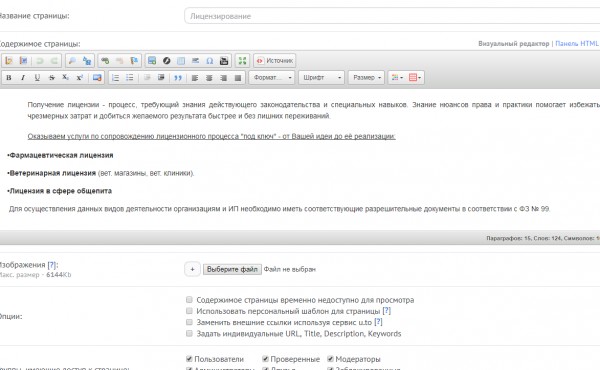Open the 'Формат' dropdown
This screenshot has width=600, height=370.
point(272,78)
